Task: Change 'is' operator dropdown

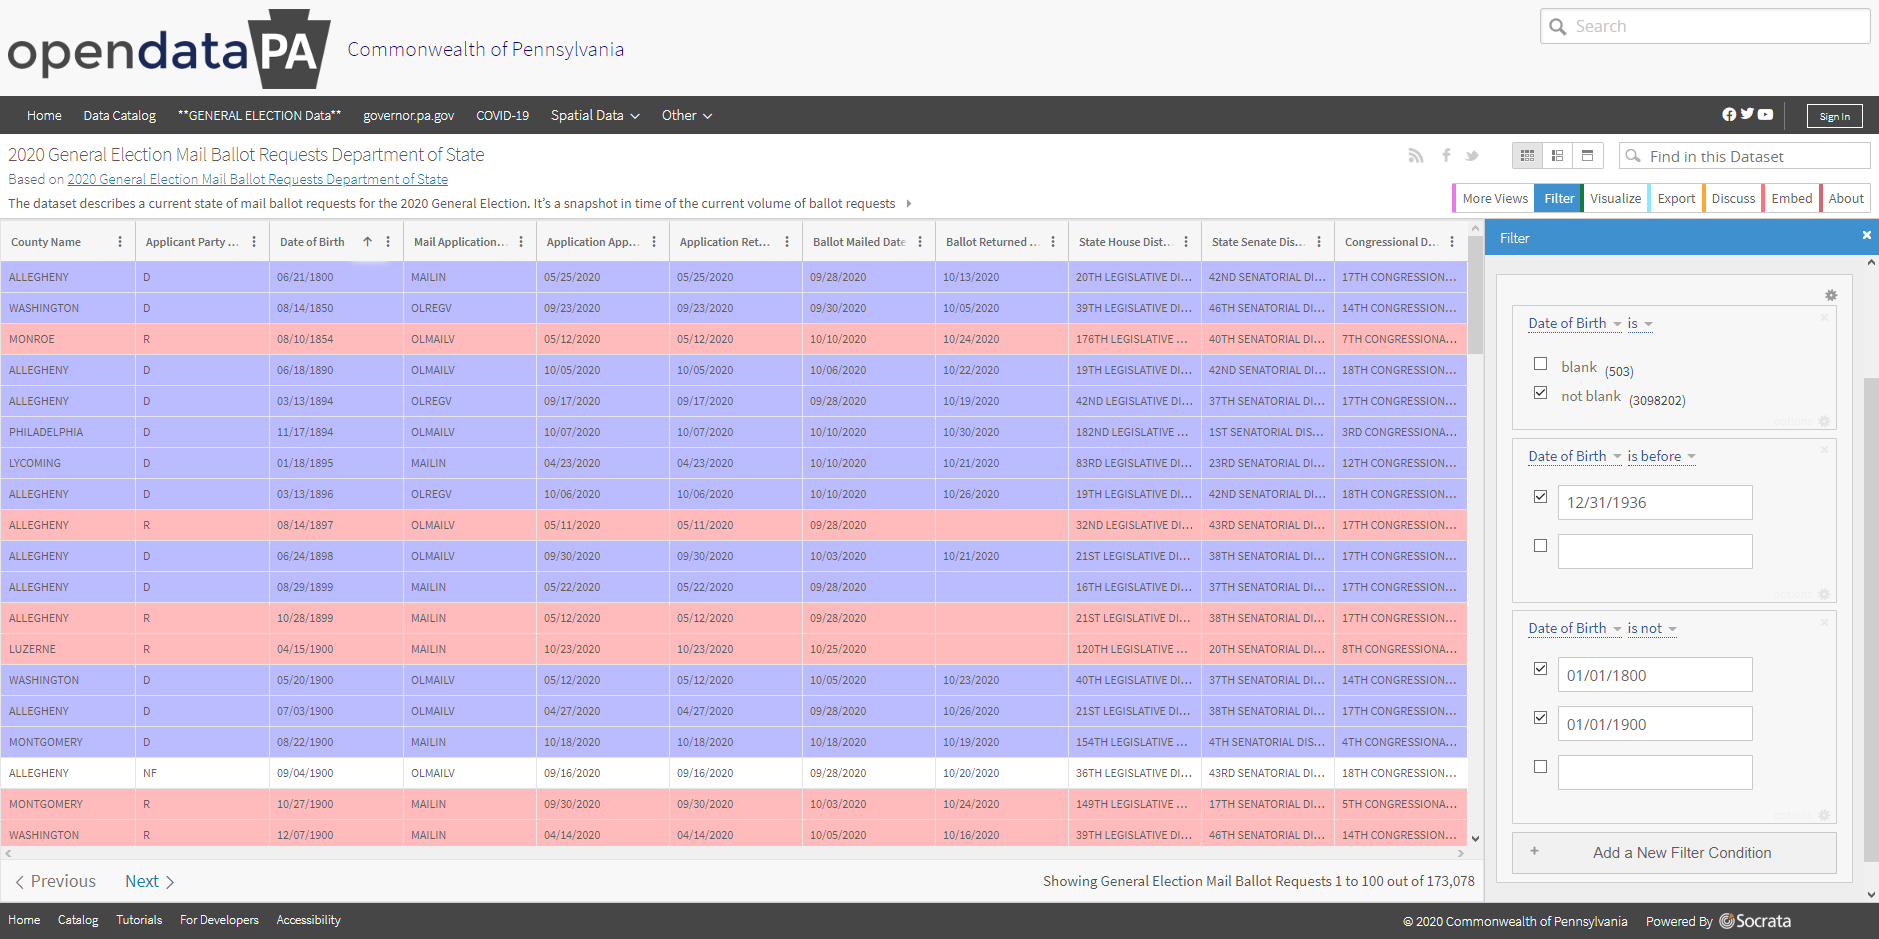Action: tap(1640, 323)
